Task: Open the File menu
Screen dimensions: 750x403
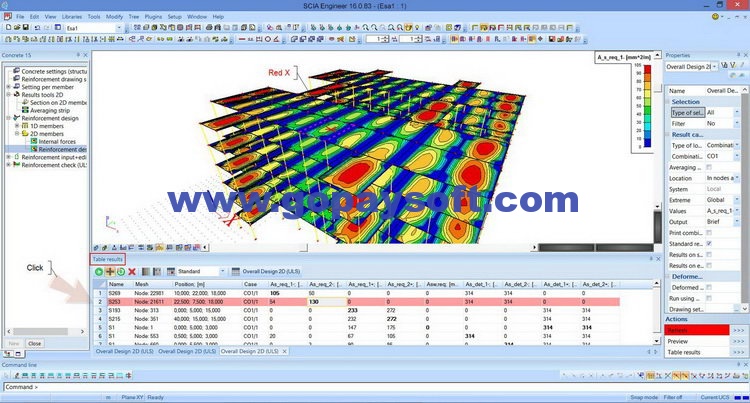Action: pyautogui.click(x=20, y=17)
